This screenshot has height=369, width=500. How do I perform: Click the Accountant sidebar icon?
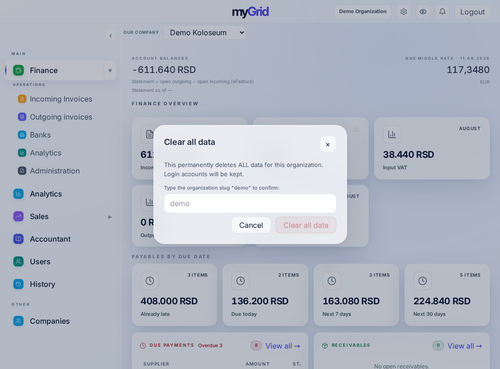click(x=18, y=239)
